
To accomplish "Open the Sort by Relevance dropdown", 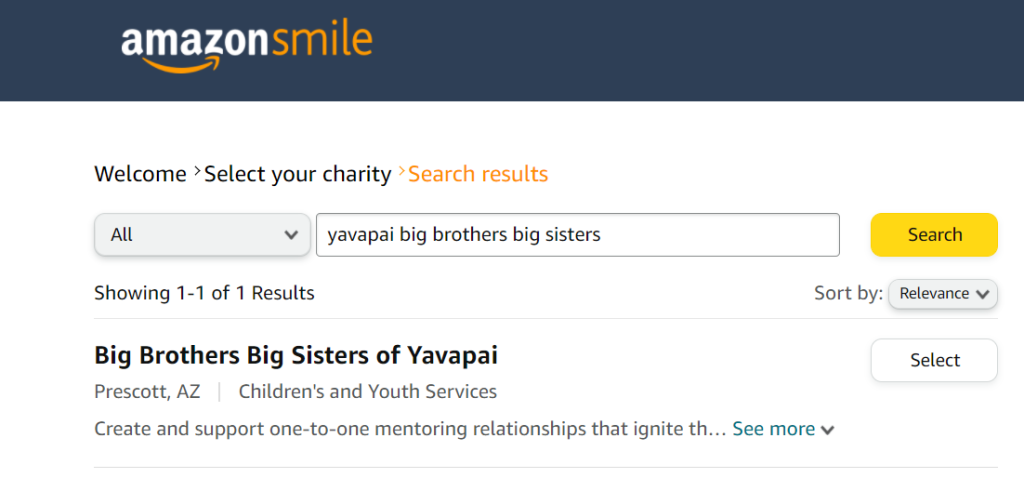I will coord(942,294).
